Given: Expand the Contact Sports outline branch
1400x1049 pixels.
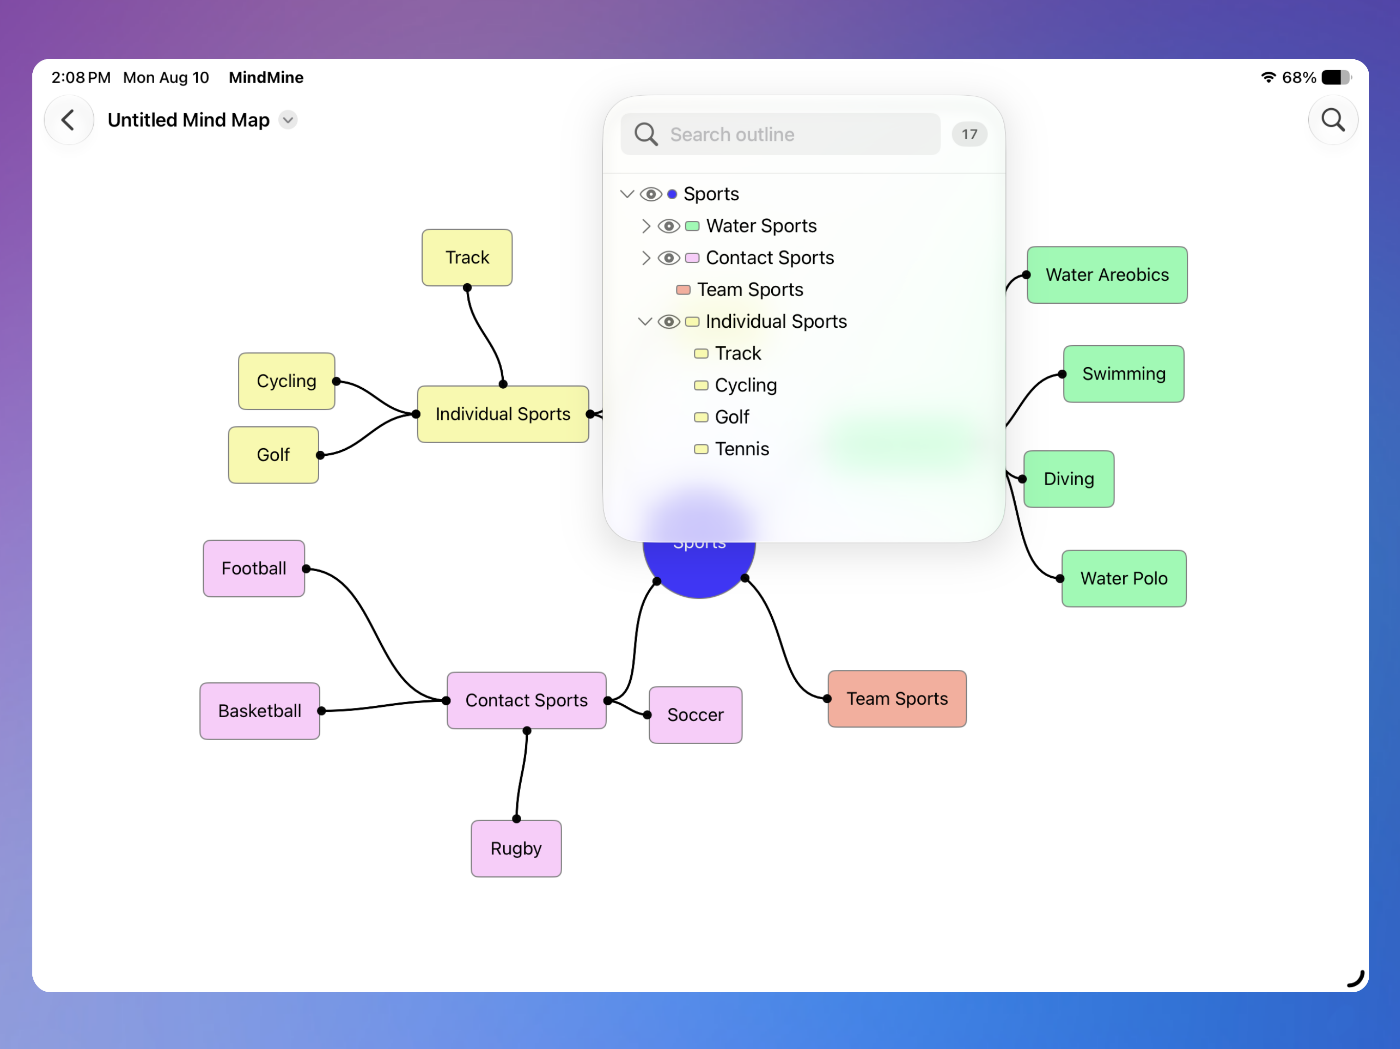Looking at the screenshot, I should (x=646, y=258).
